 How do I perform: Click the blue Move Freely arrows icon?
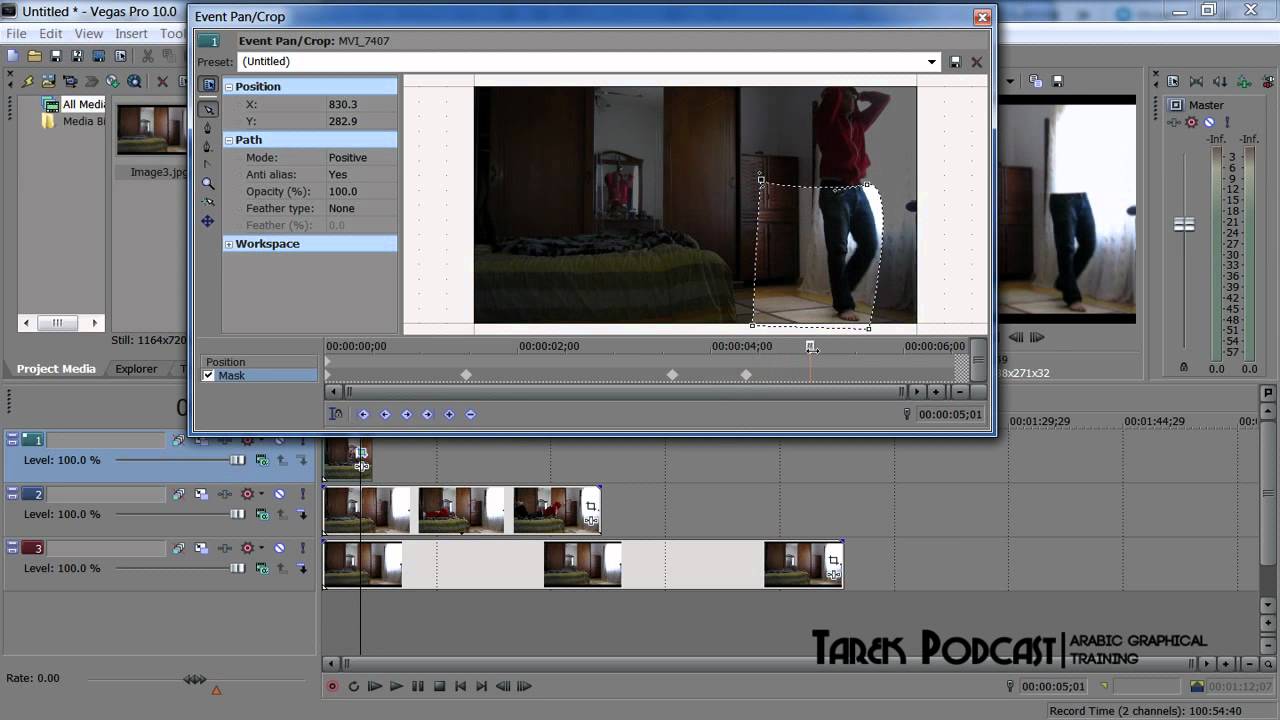coord(208,221)
